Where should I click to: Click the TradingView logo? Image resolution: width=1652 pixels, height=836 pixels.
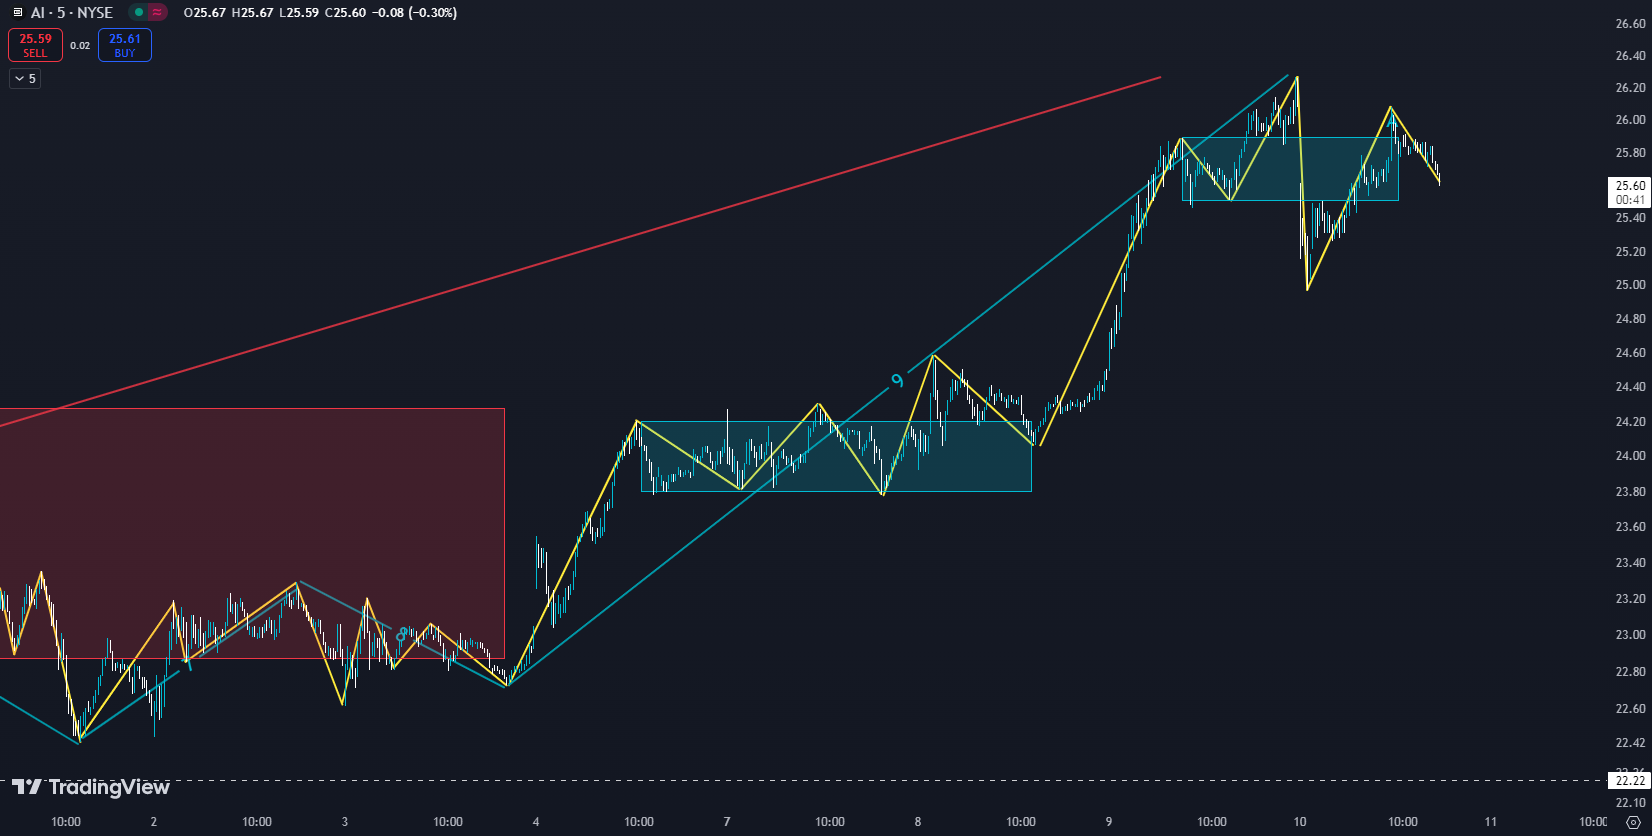[91, 788]
